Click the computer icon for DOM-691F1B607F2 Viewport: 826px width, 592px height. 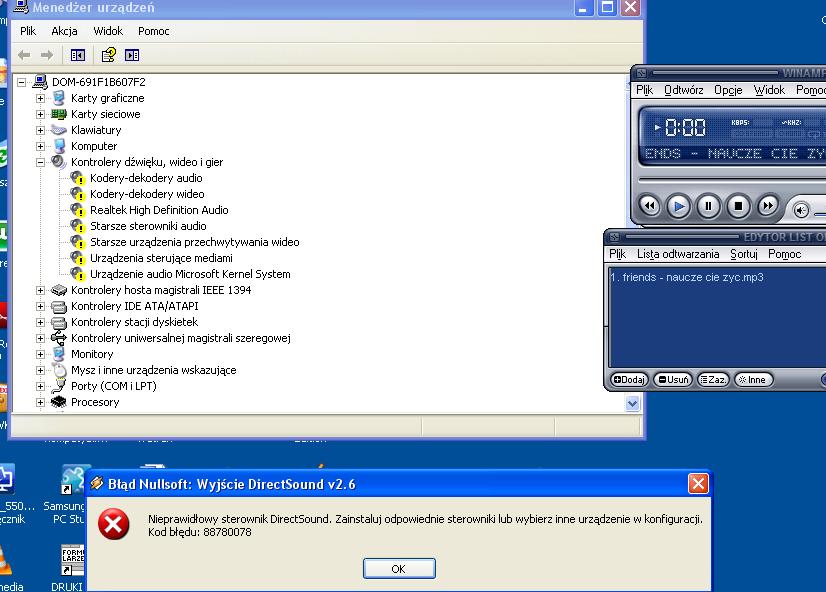[40, 82]
